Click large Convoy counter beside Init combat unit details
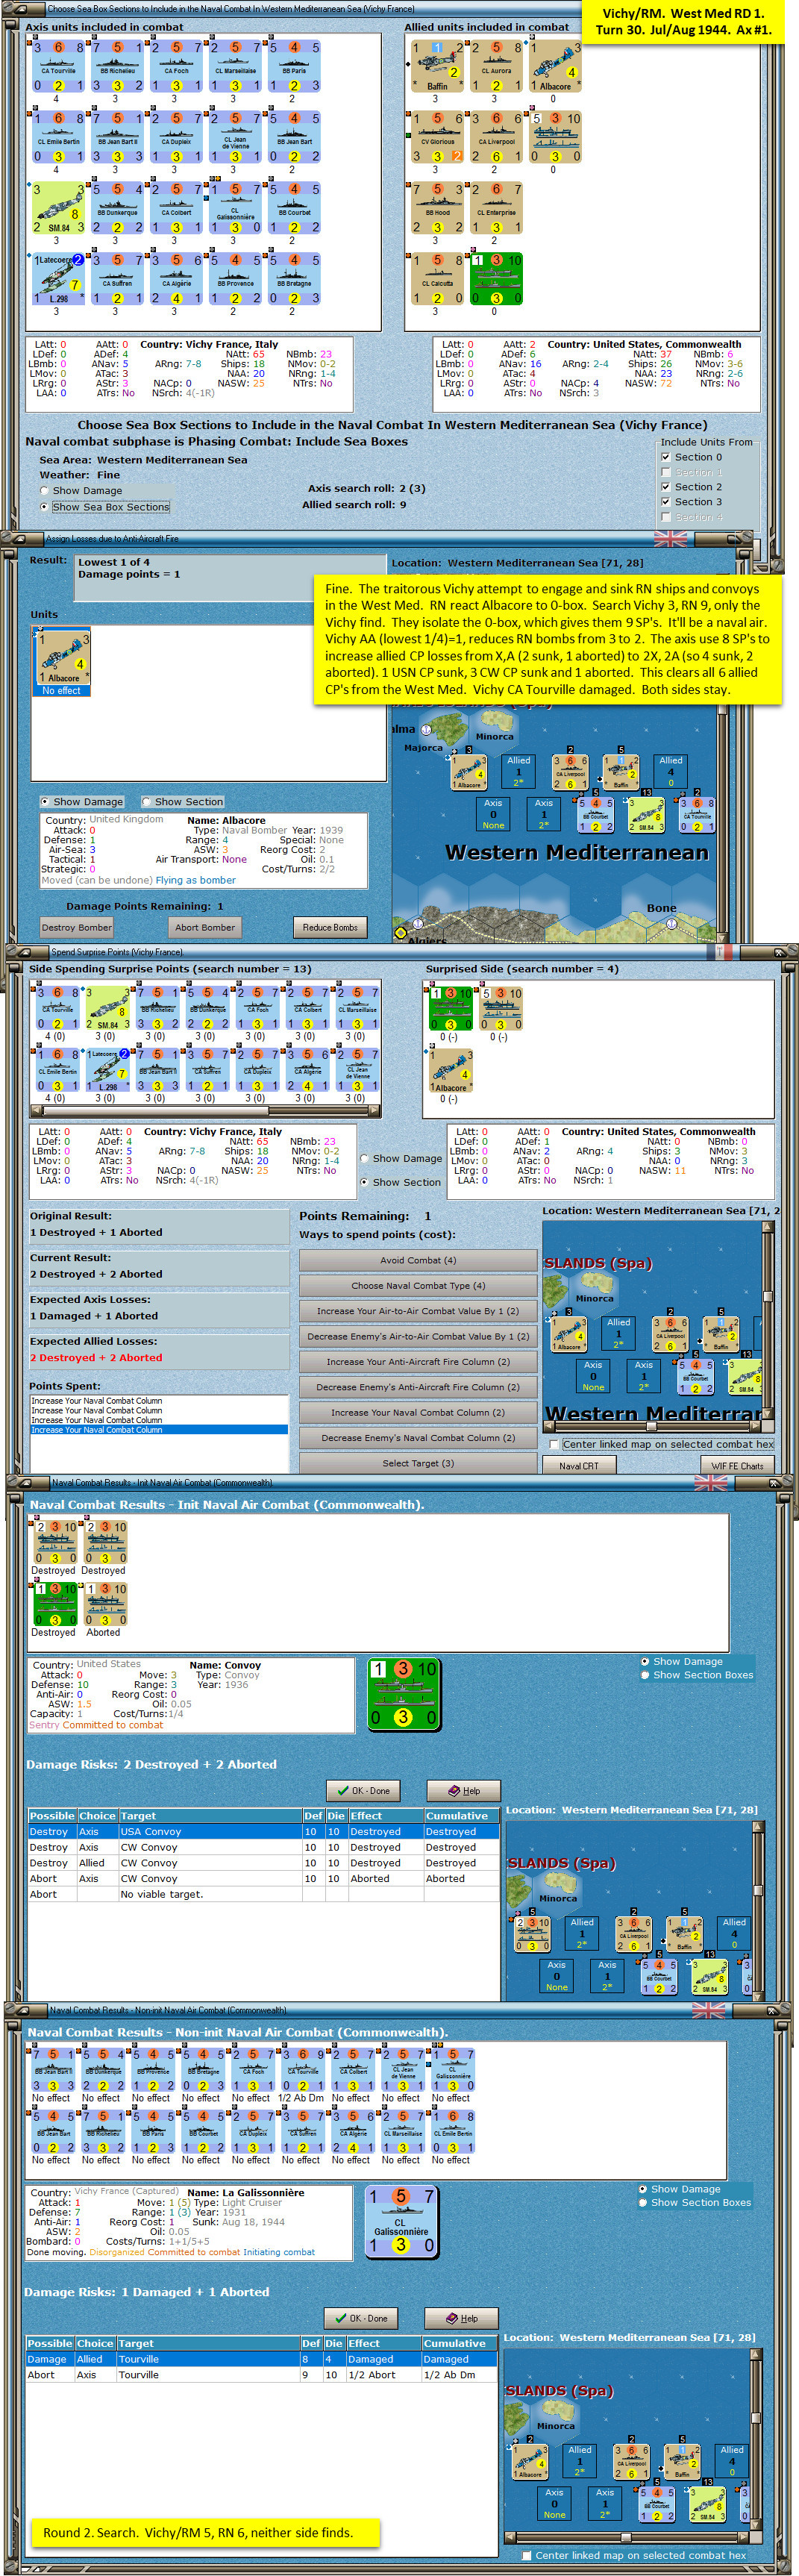This screenshot has height=2576, width=799. (403, 1693)
